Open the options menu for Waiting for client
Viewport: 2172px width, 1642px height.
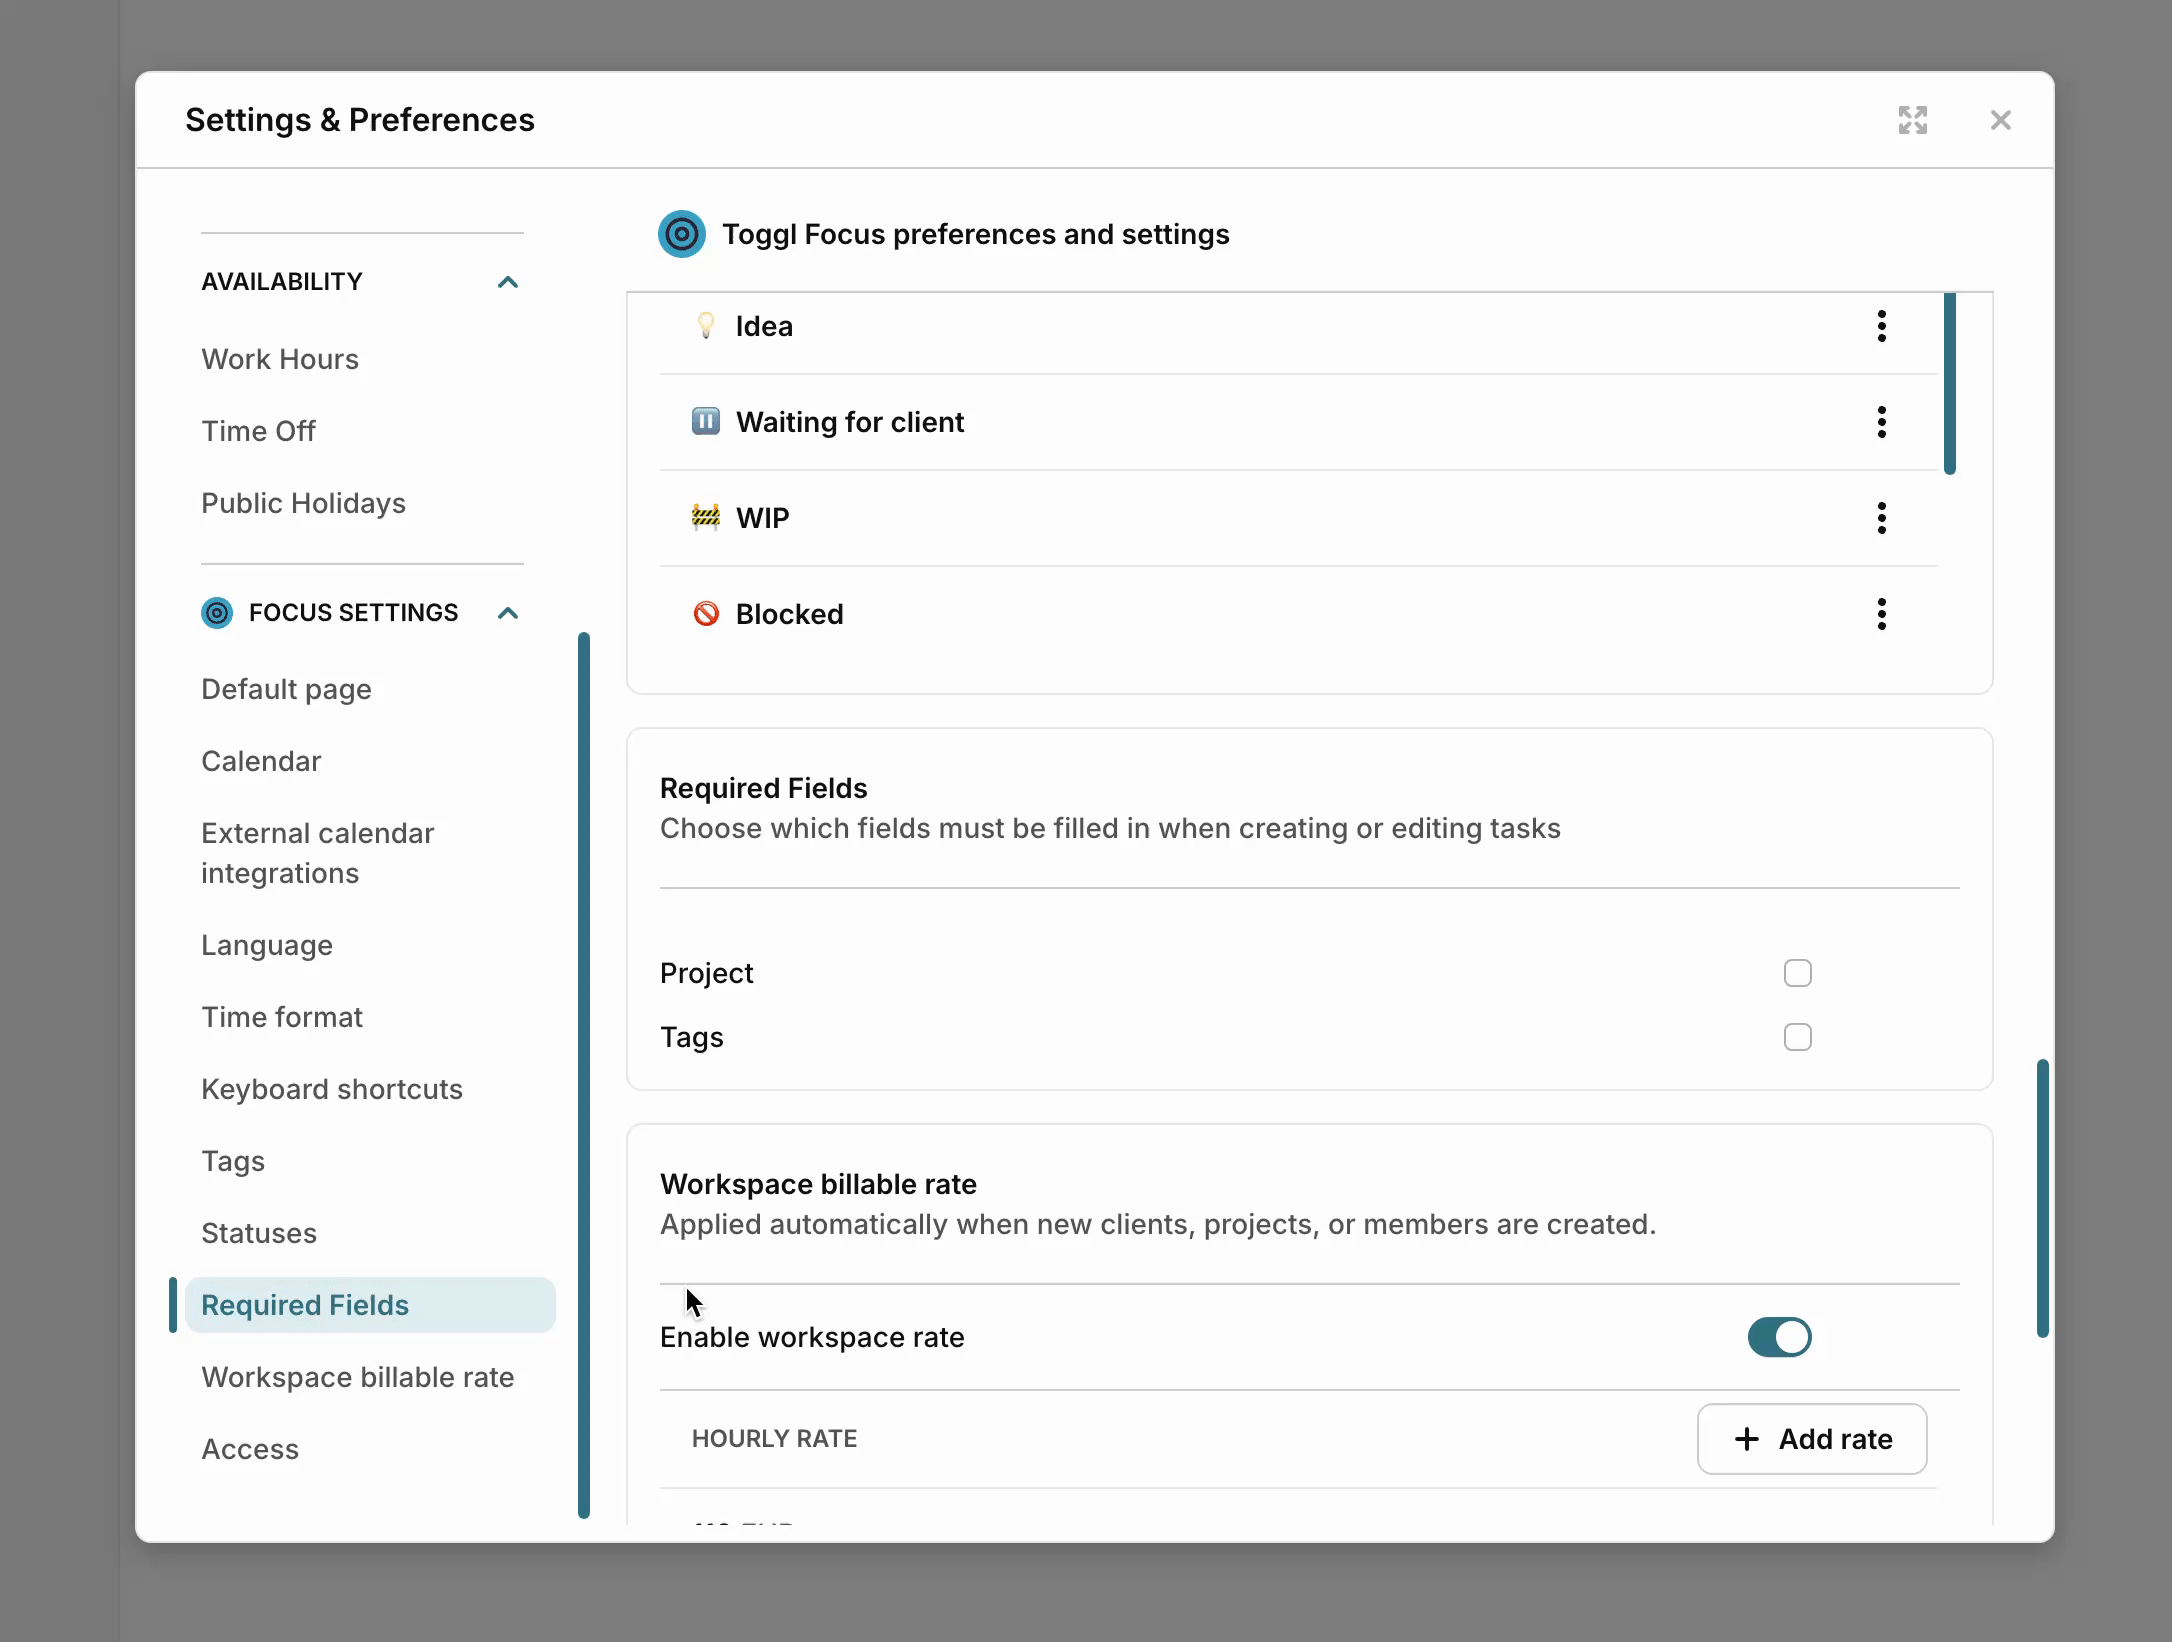(x=1881, y=422)
